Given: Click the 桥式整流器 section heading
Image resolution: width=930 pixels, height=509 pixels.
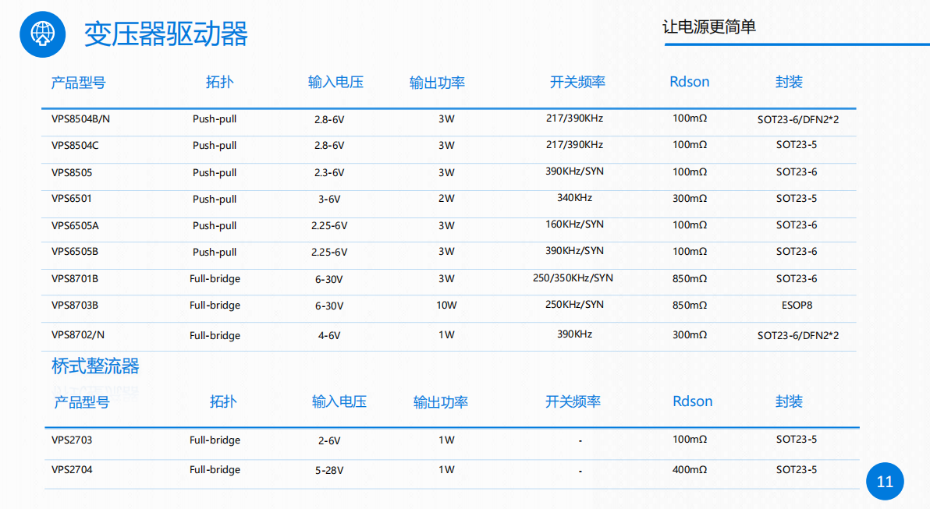Looking at the screenshot, I should coord(95,367).
